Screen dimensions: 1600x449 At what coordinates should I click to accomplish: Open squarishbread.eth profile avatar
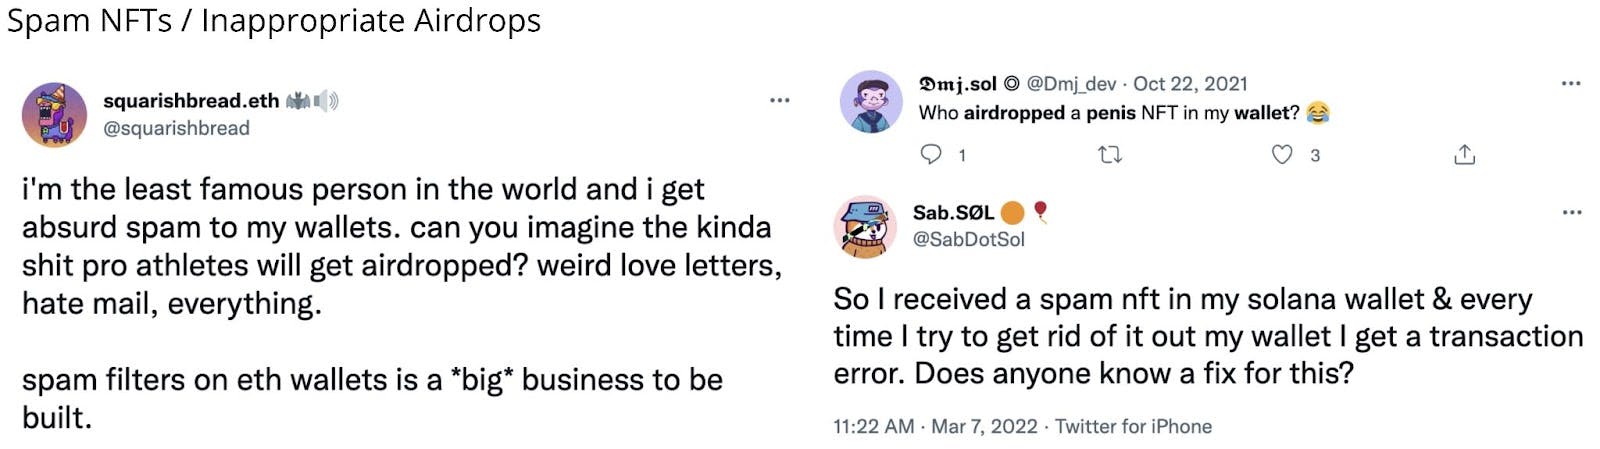[55, 114]
